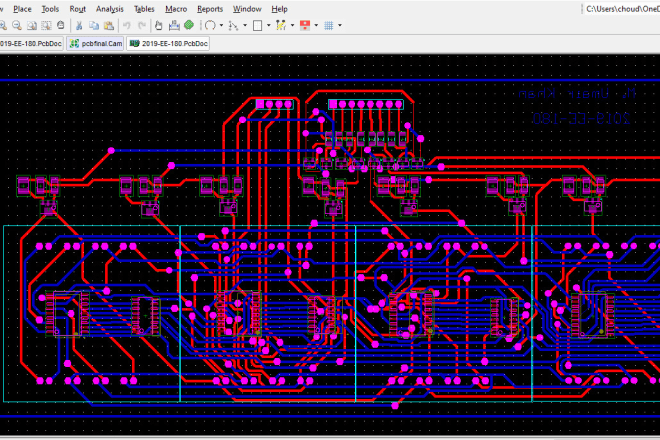Image resolution: width=660 pixels, height=440 pixels.
Task: Open the Place menu
Action: coord(22,9)
